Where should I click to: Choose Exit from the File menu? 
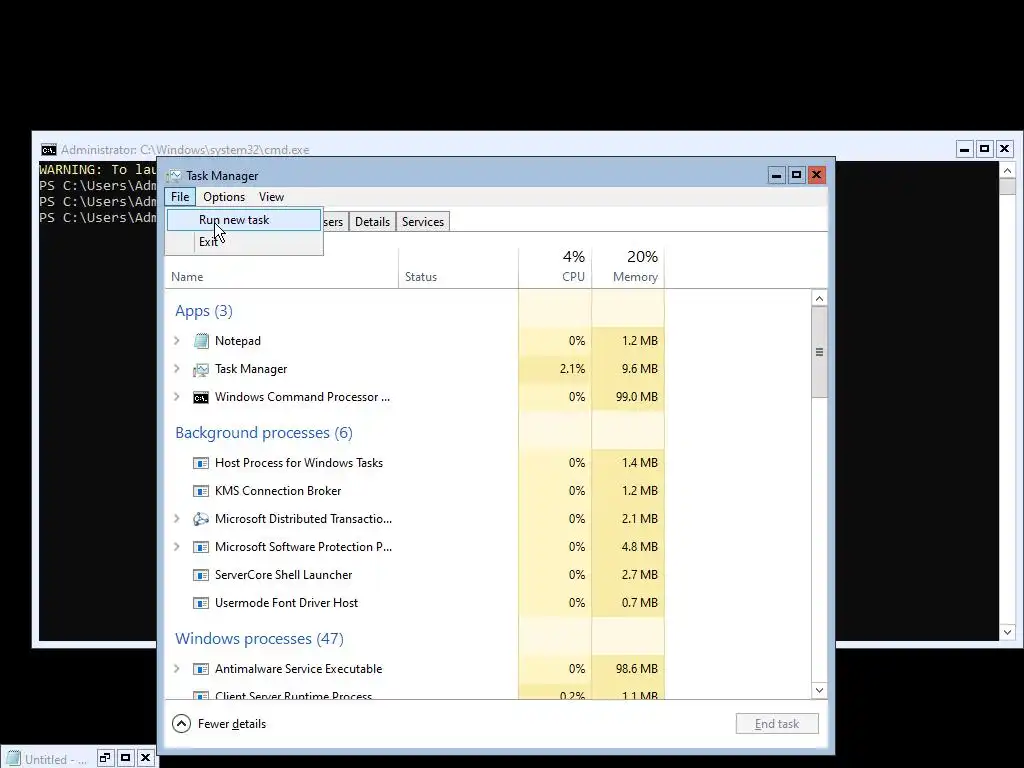(x=244, y=242)
